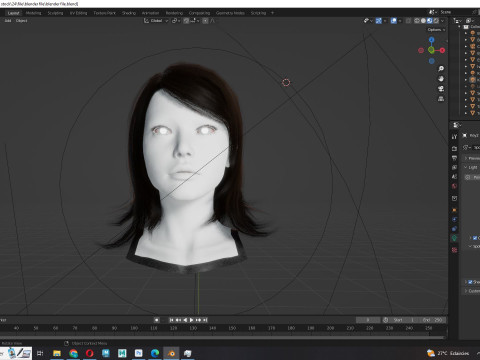Open Google Chrome from the taskbar

[73, 353]
